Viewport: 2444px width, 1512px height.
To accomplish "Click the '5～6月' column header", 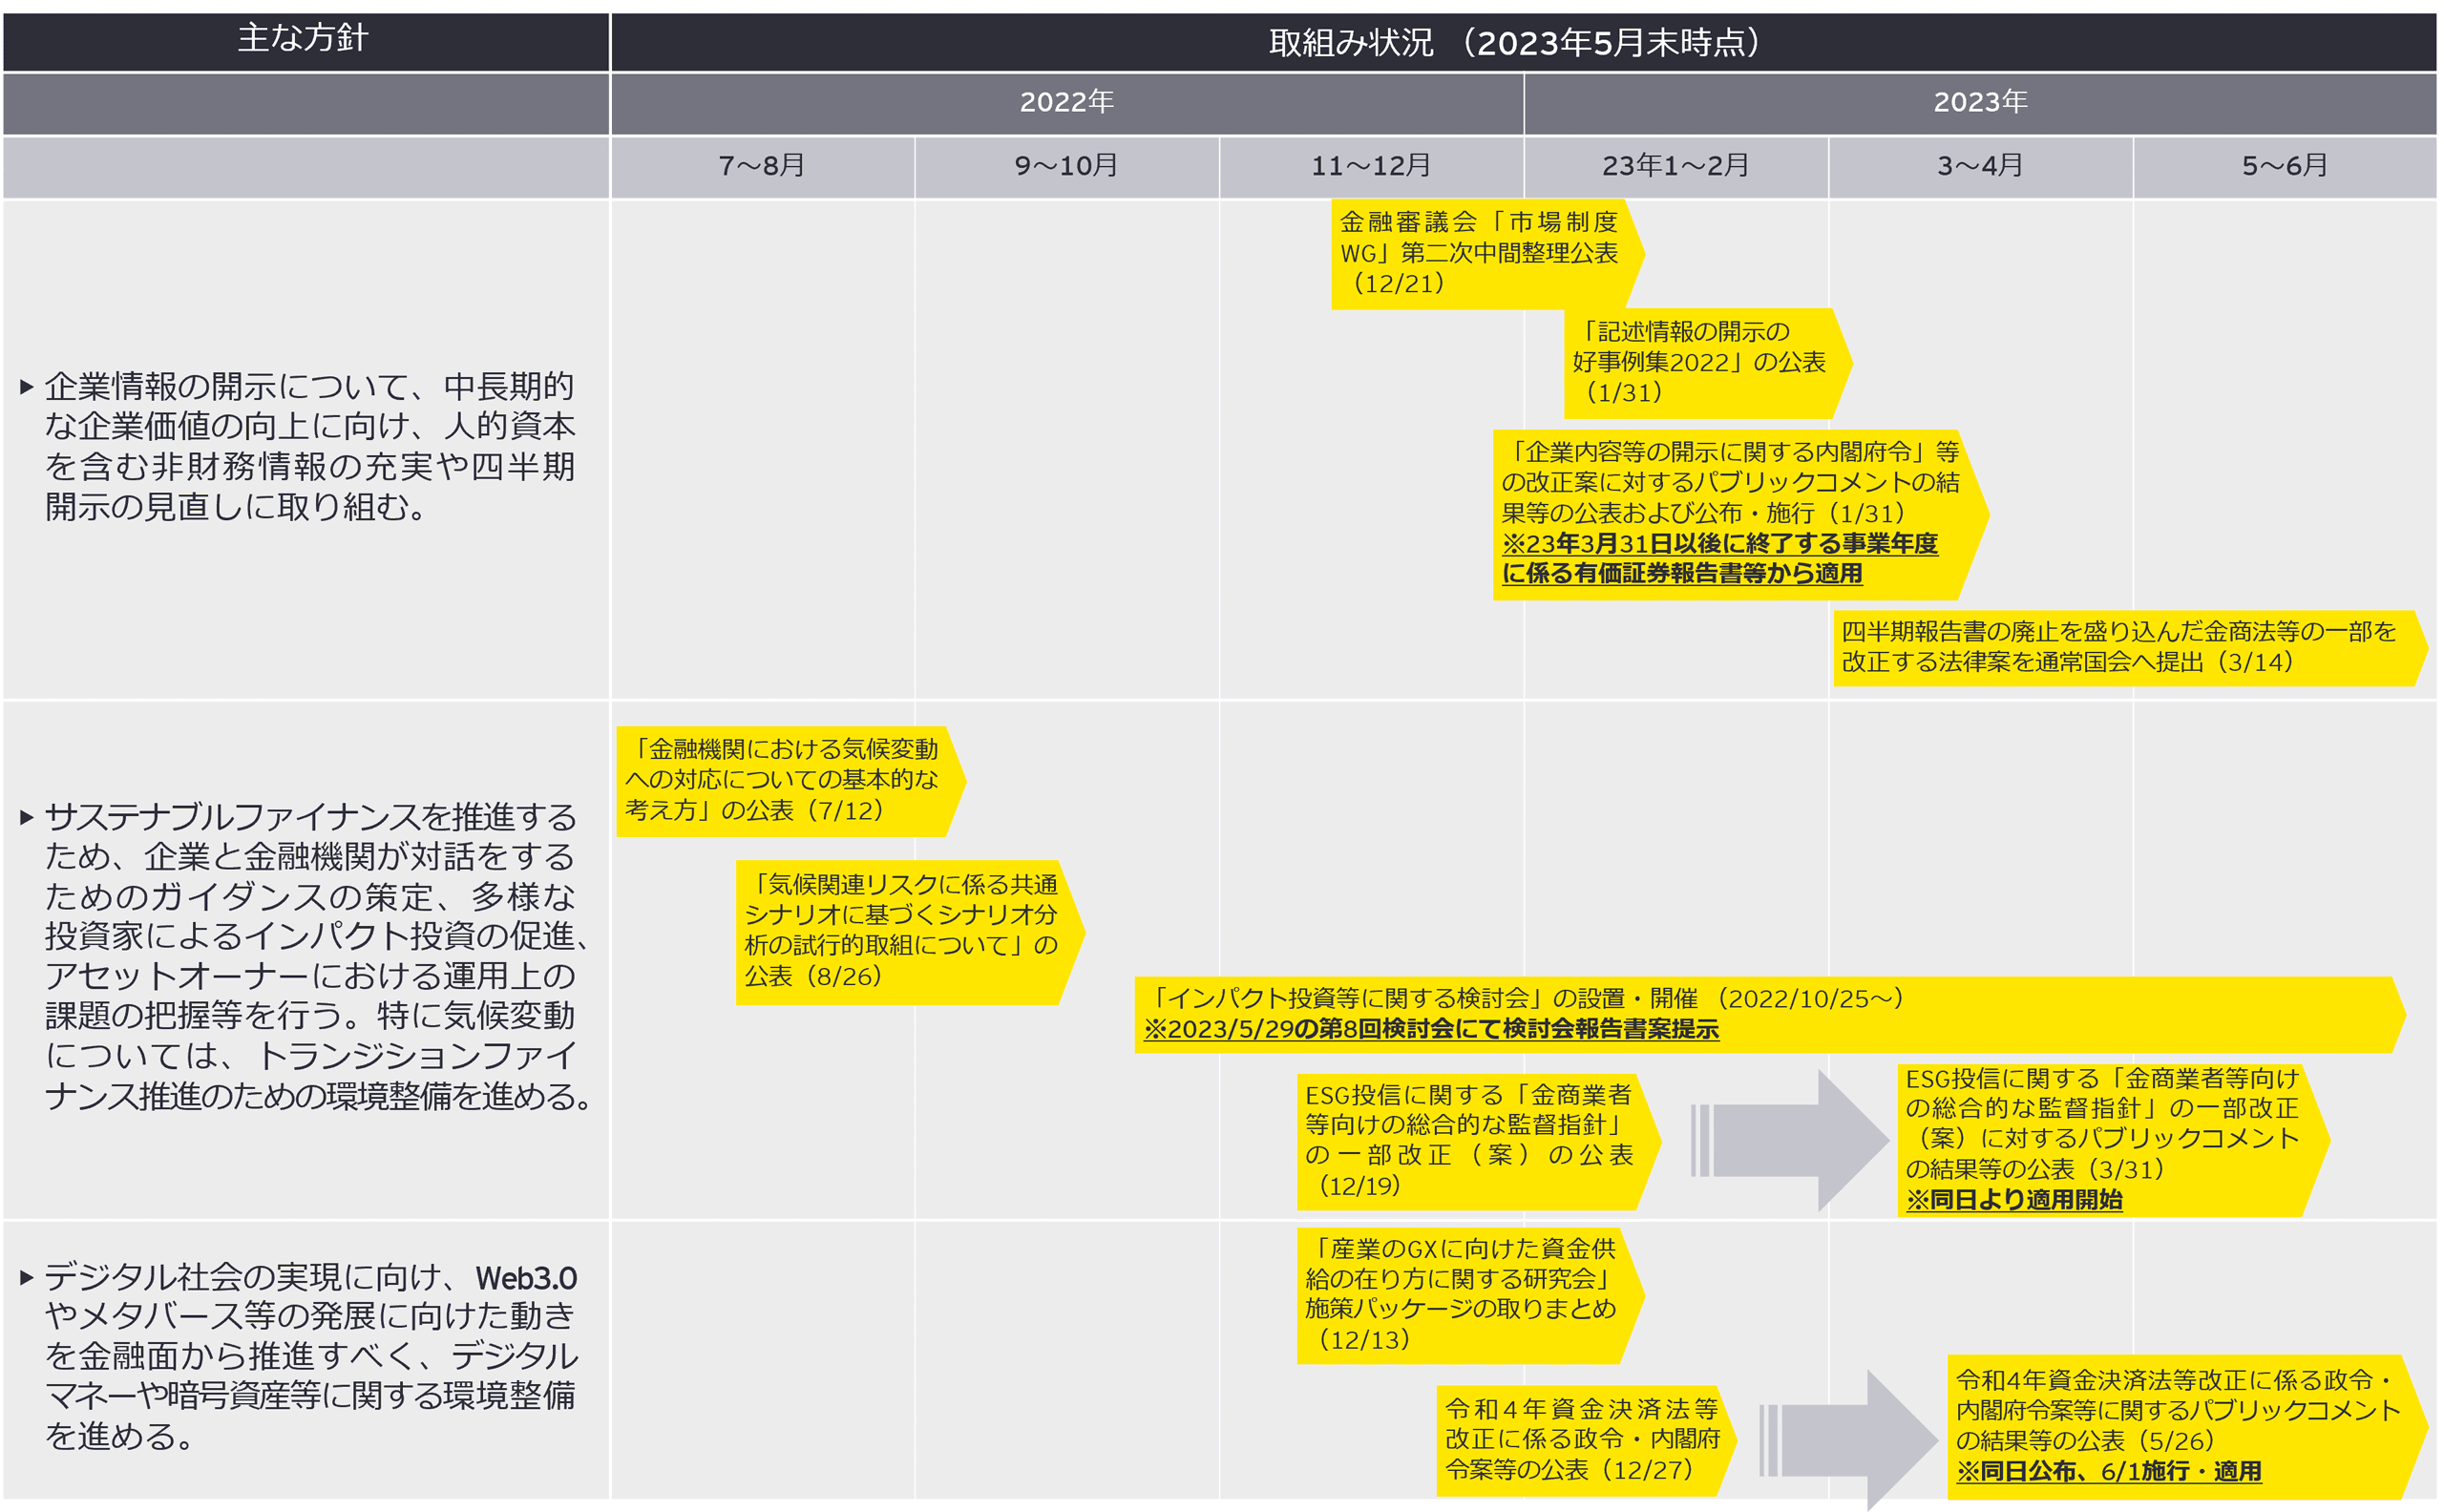I will pyautogui.click(x=2285, y=166).
